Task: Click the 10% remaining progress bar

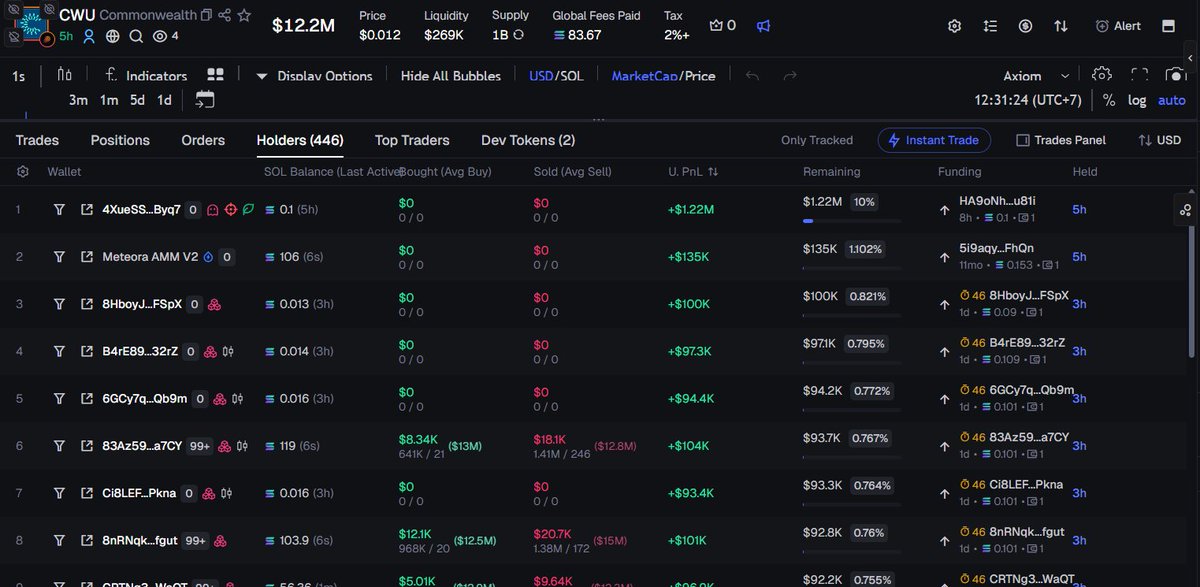Action: 852,220
